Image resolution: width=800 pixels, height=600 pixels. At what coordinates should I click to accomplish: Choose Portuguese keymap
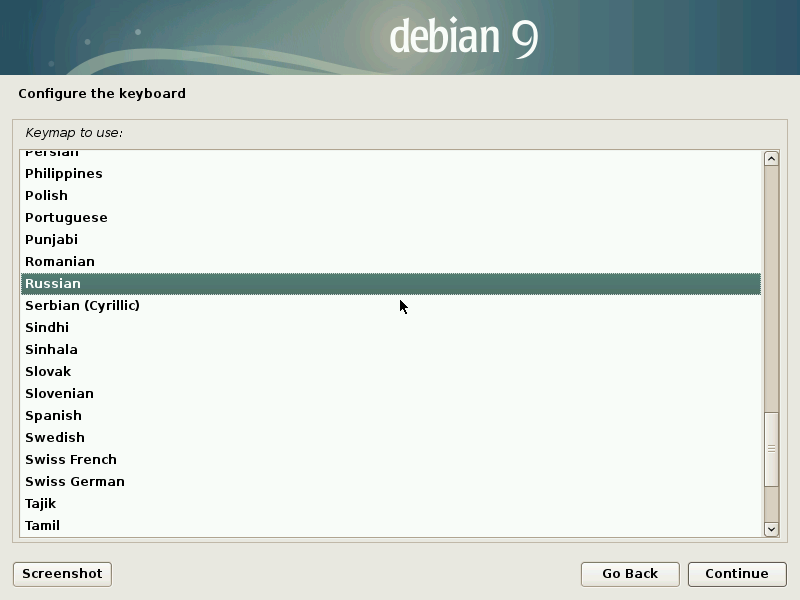click(391, 217)
